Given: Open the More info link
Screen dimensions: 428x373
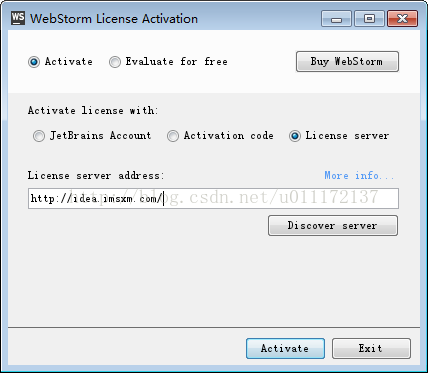Looking at the screenshot, I should click(x=359, y=175).
